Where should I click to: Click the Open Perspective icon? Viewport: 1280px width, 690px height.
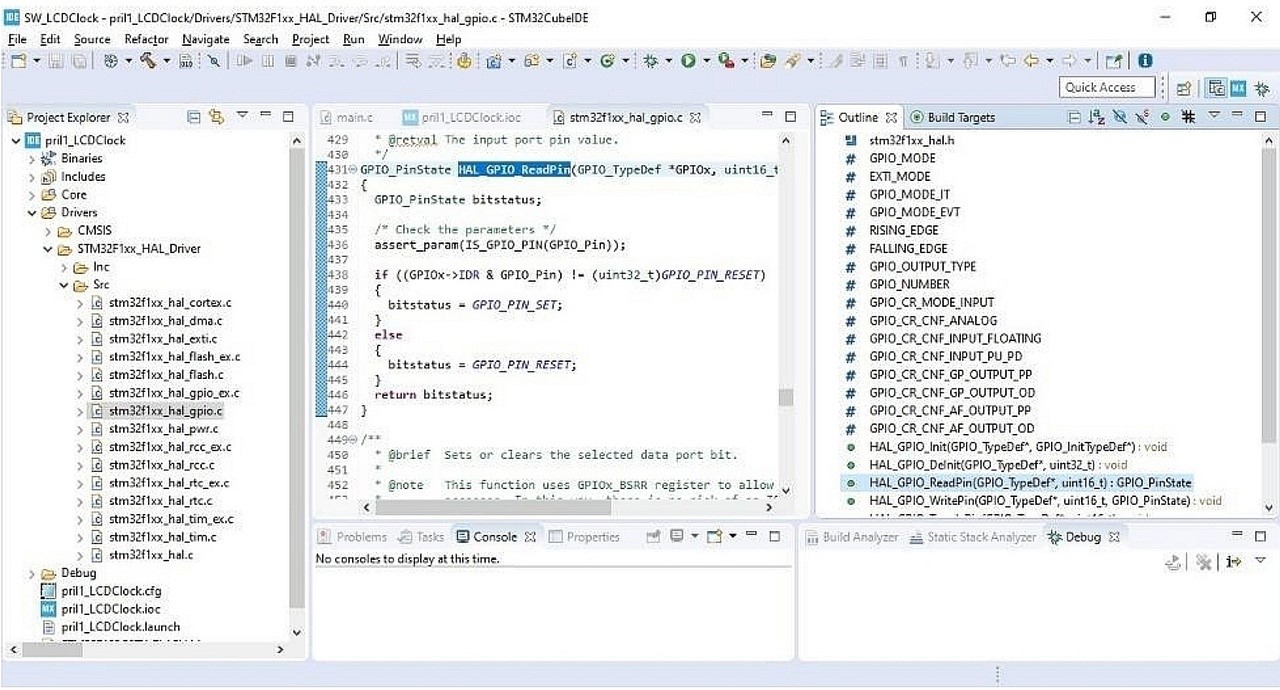(1183, 88)
